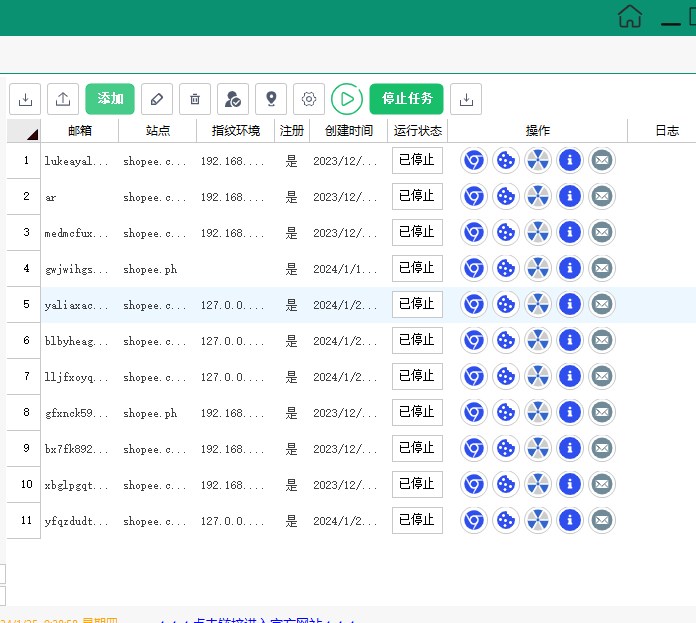Click the 日志 column header

[x=667, y=131]
